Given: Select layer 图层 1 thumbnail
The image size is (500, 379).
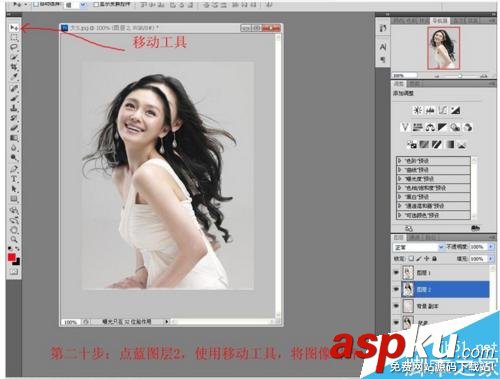Looking at the screenshot, I should click(x=408, y=273).
